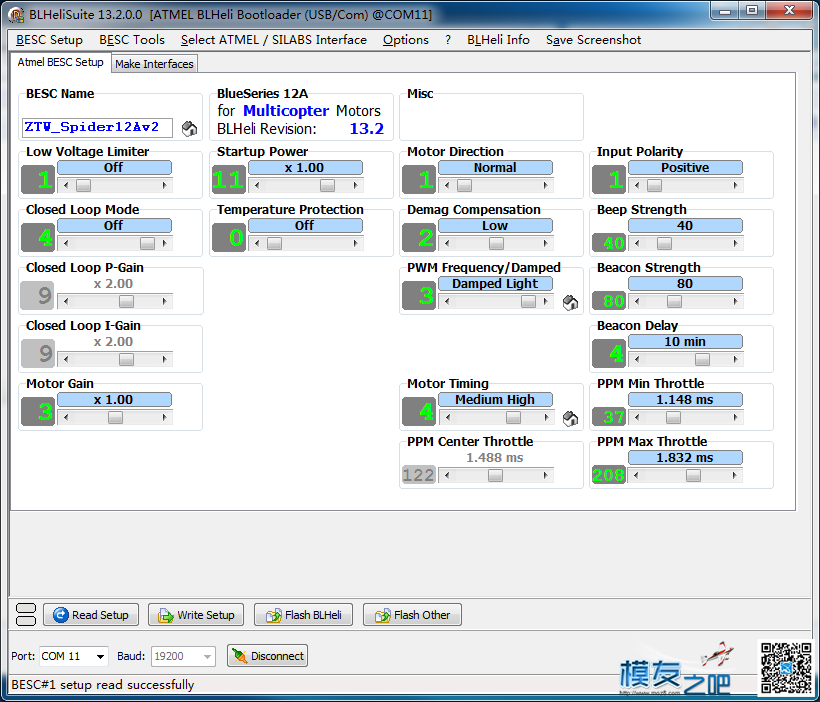Click the 1.148 ms PPM Min Throttle value
This screenshot has width=820, height=702.
click(685, 400)
